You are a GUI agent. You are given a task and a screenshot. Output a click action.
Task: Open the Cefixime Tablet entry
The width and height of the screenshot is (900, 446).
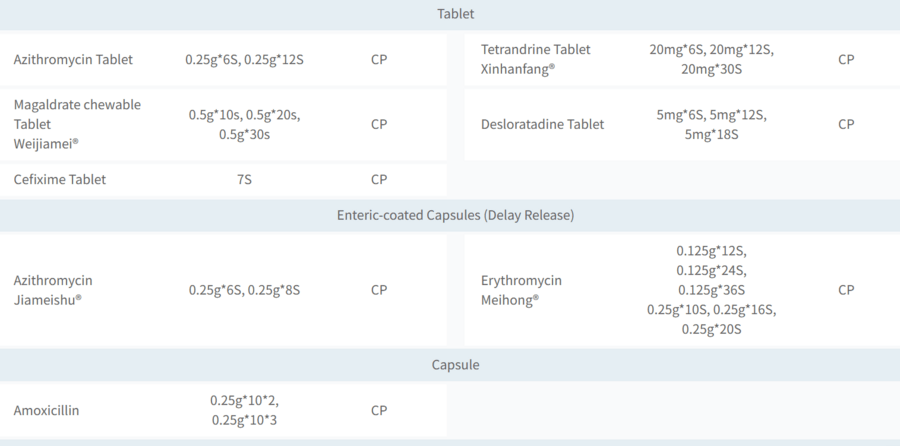[x=60, y=180]
